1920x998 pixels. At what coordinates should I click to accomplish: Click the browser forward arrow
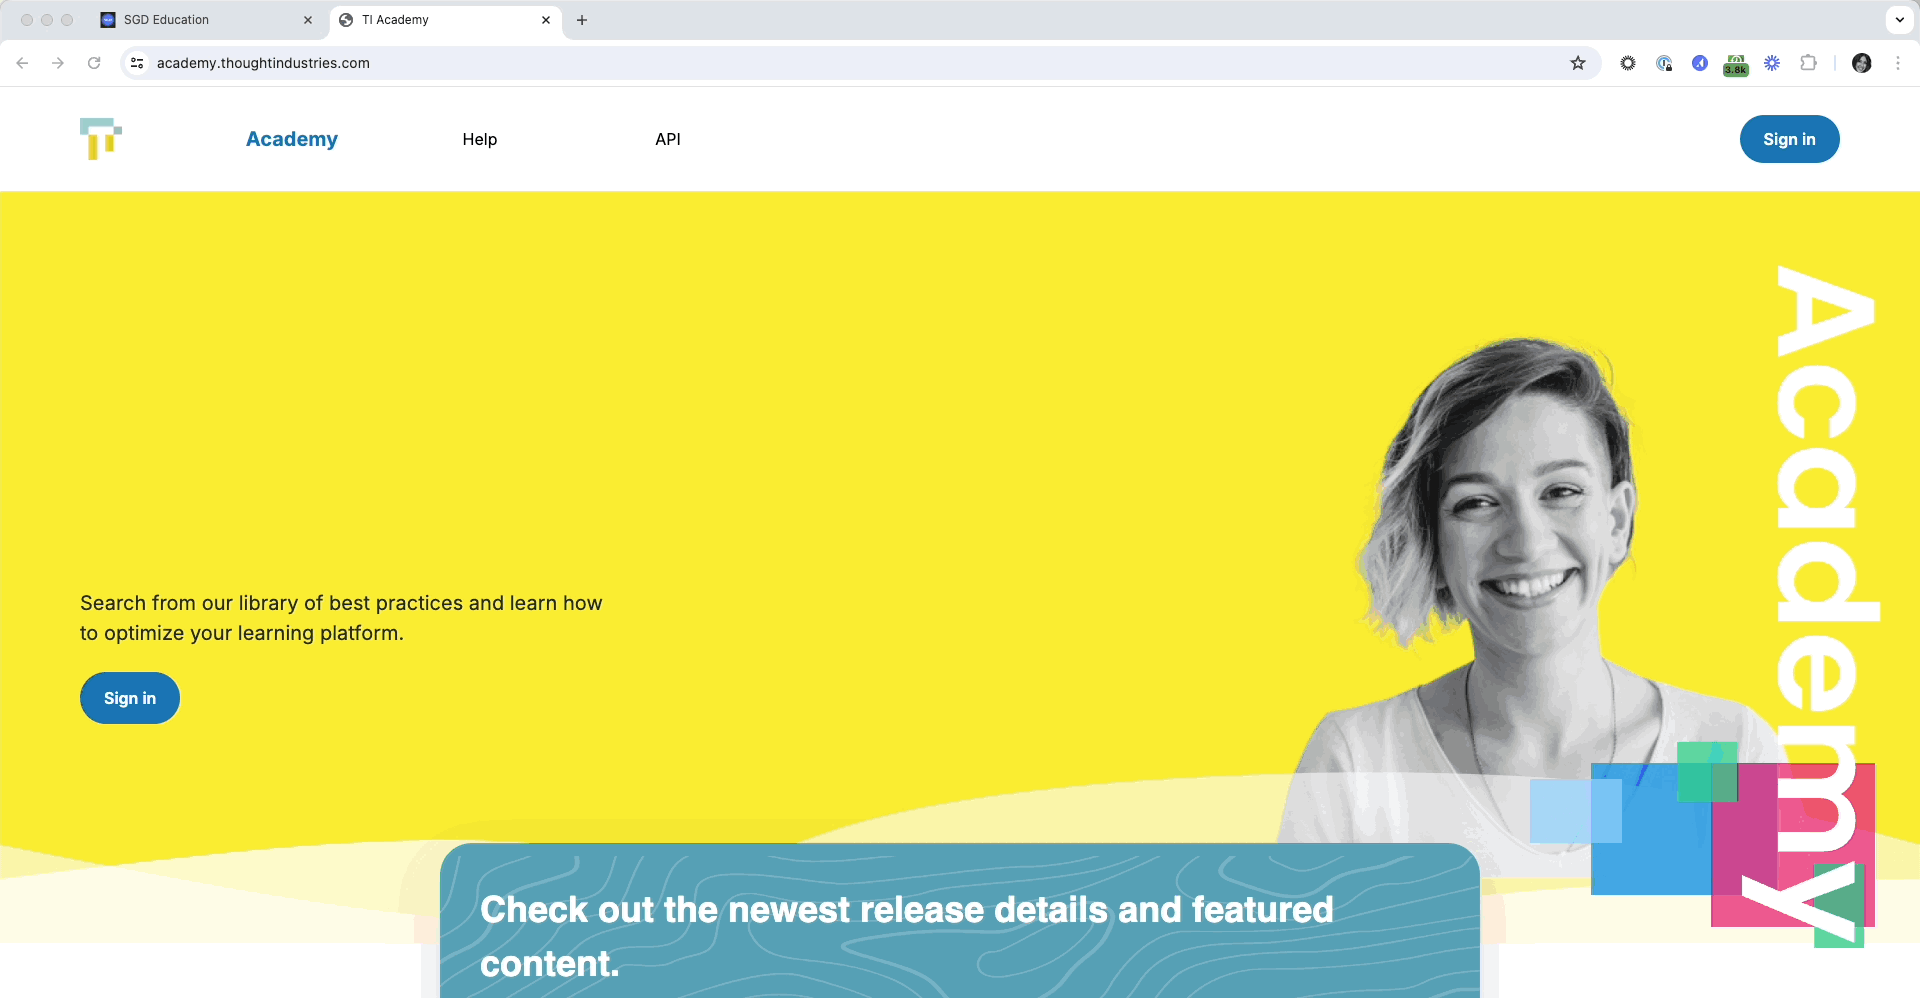pyautogui.click(x=58, y=63)
